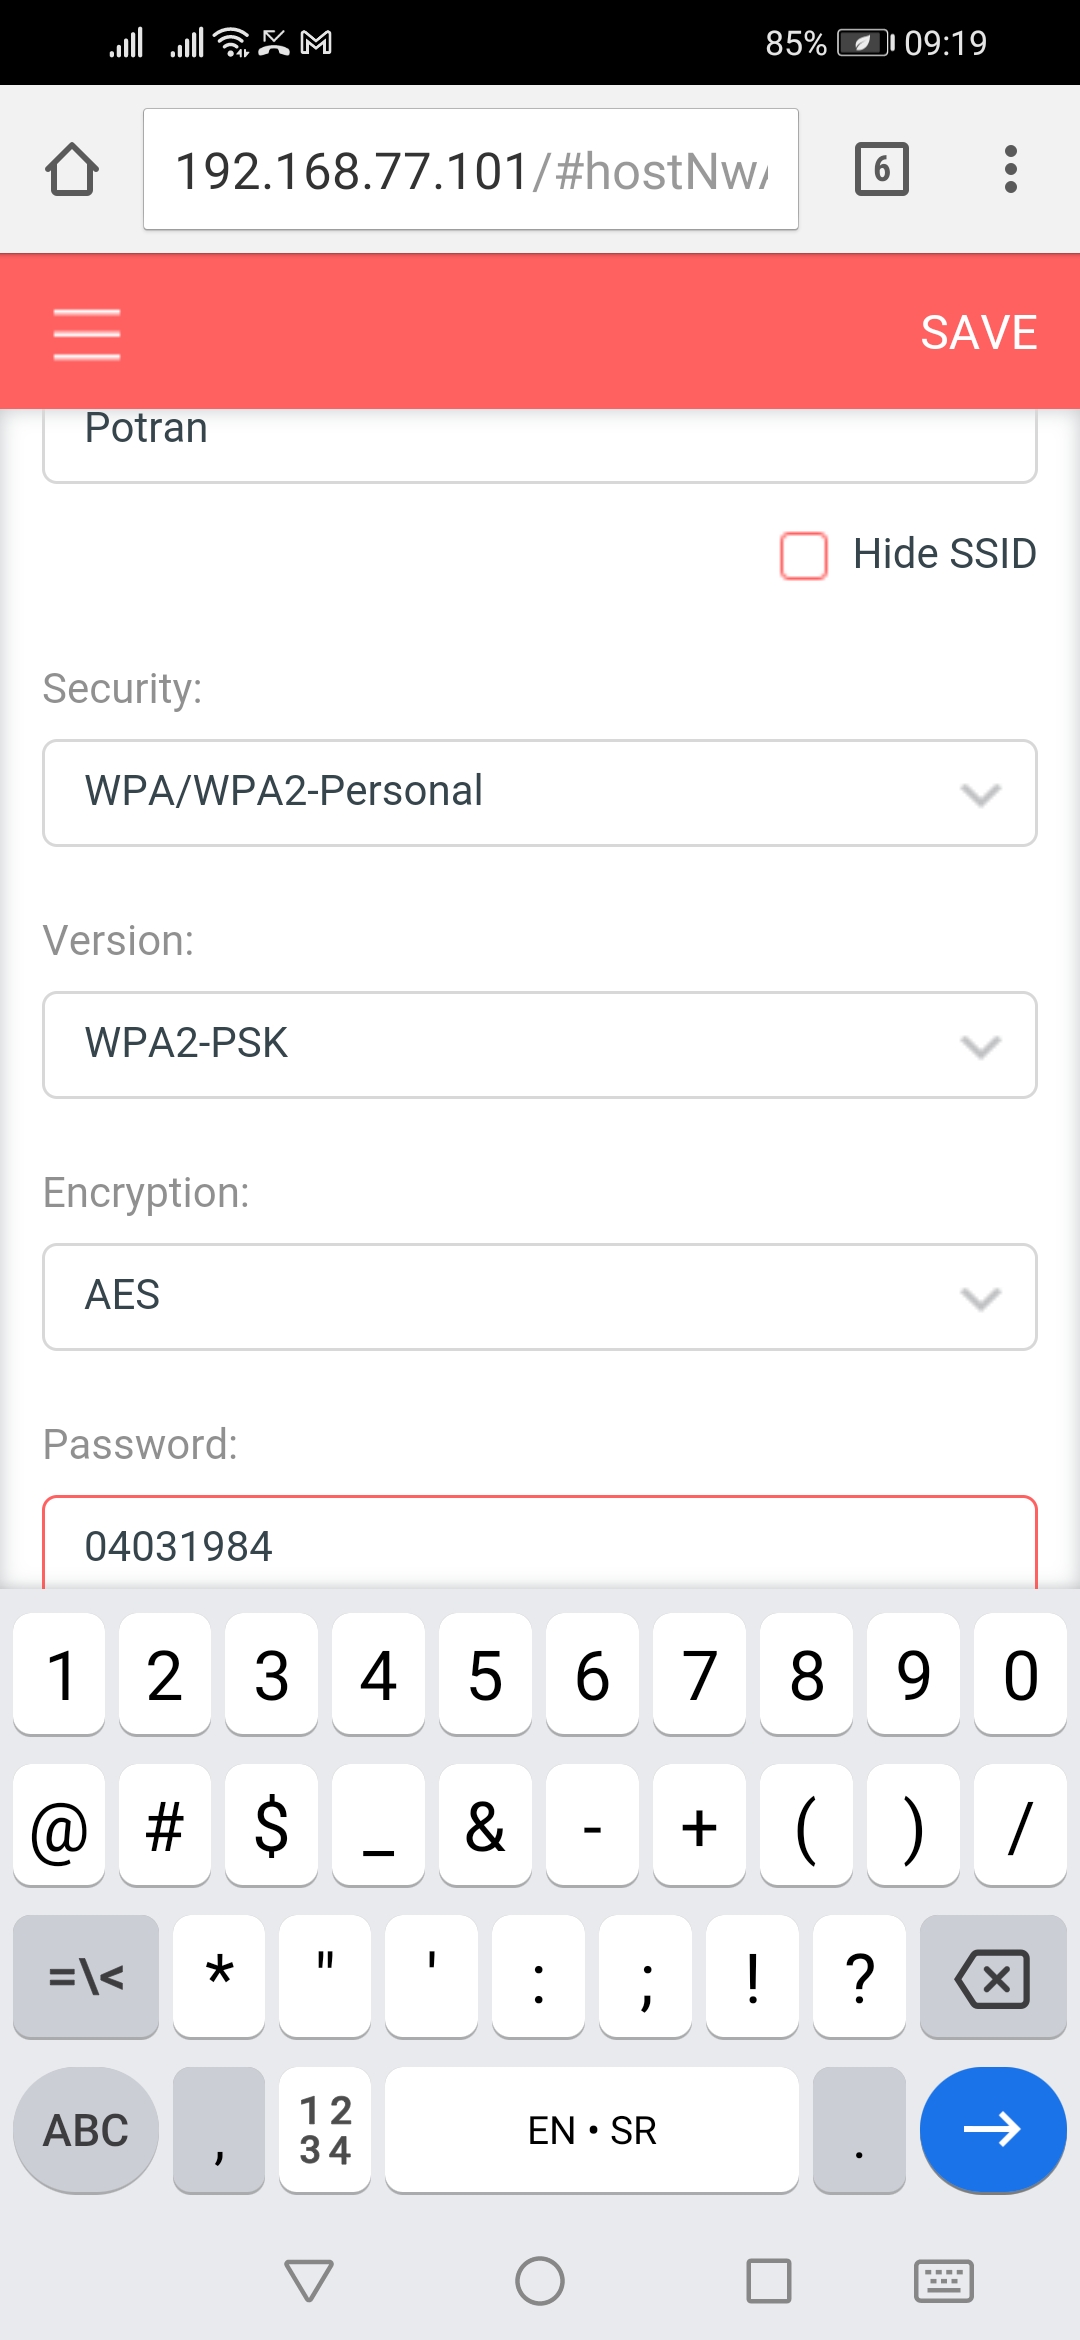Open the browser three-dot menu
This screenshot has height=2340, width=1080.
1011,169
